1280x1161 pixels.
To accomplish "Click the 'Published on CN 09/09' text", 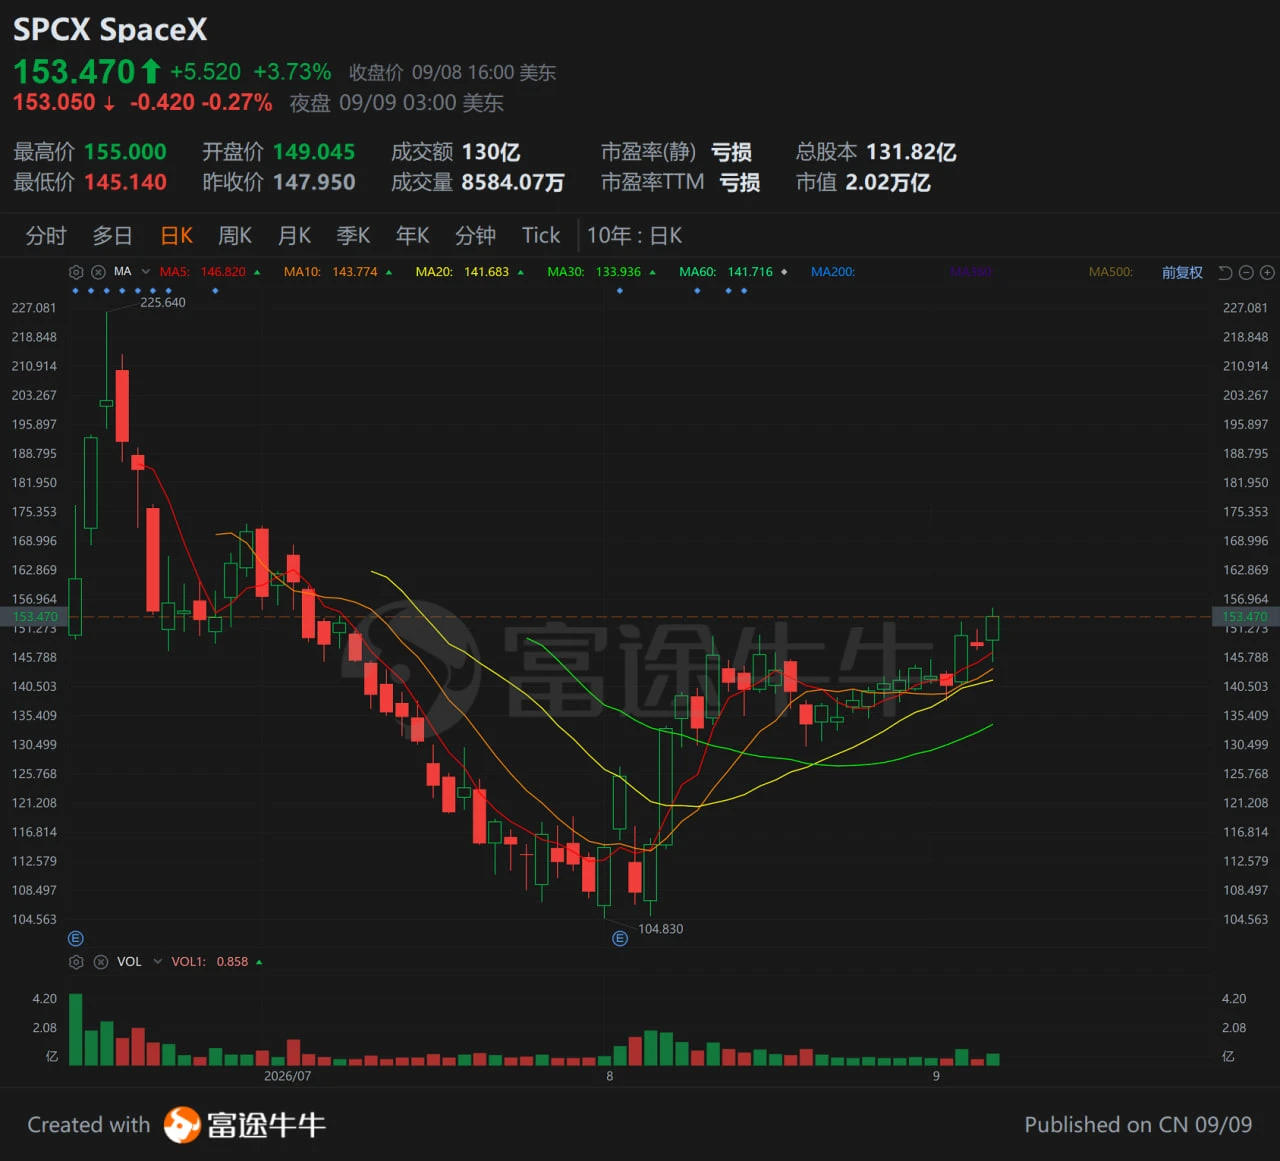I will pos(1138,1125).
